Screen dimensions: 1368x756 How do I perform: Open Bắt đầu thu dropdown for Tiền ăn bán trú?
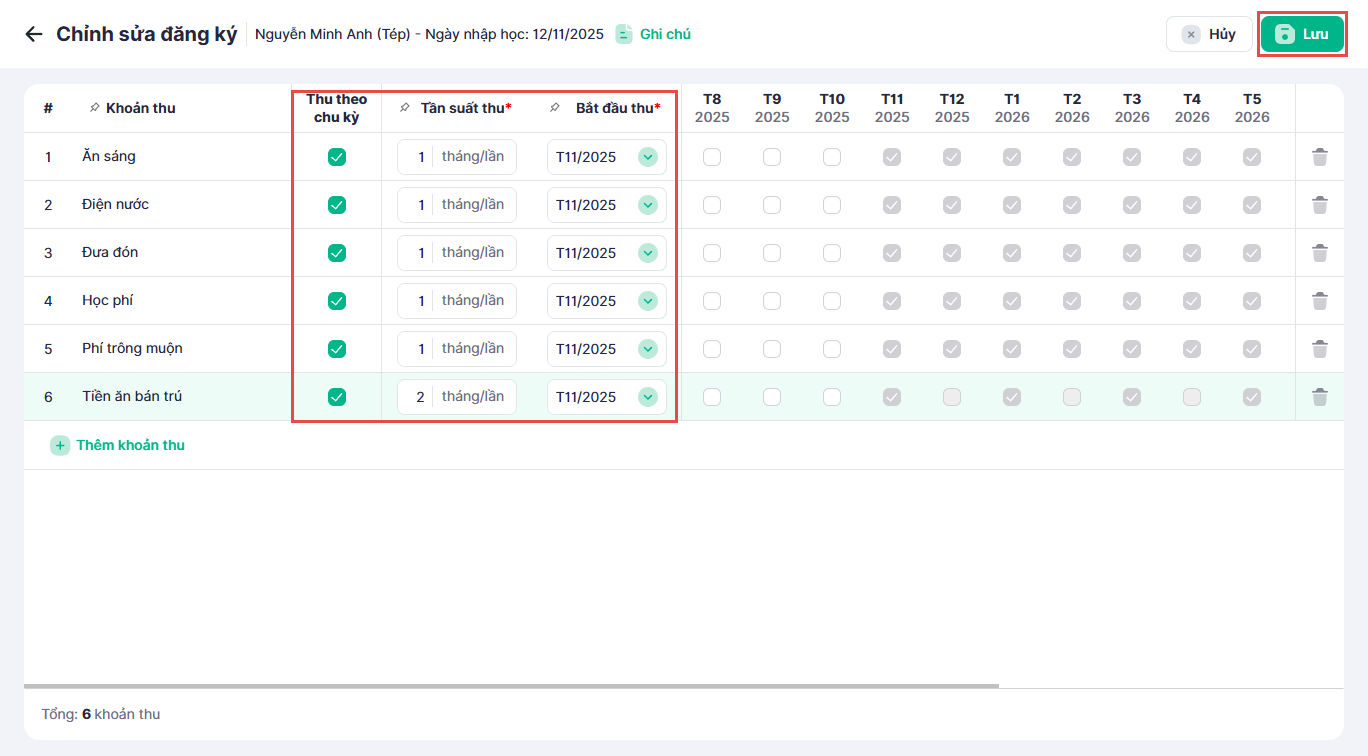click(x=648, y=397)
